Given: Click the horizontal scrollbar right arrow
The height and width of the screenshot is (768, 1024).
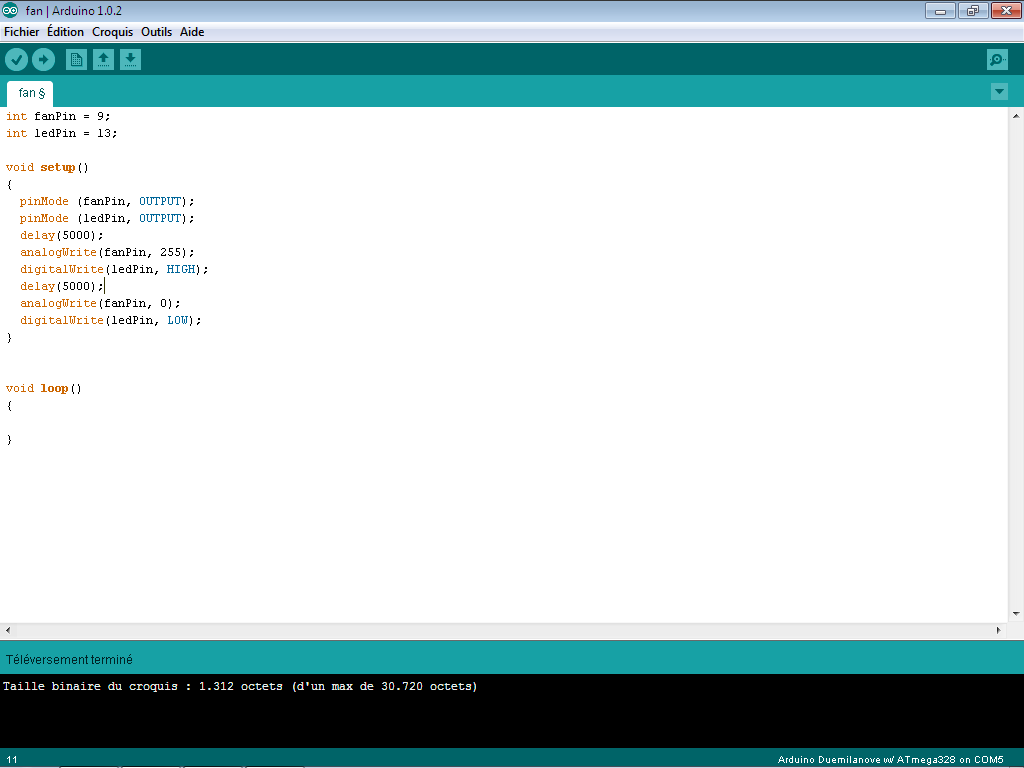Looking at the screenshot, I should point(999,630).
